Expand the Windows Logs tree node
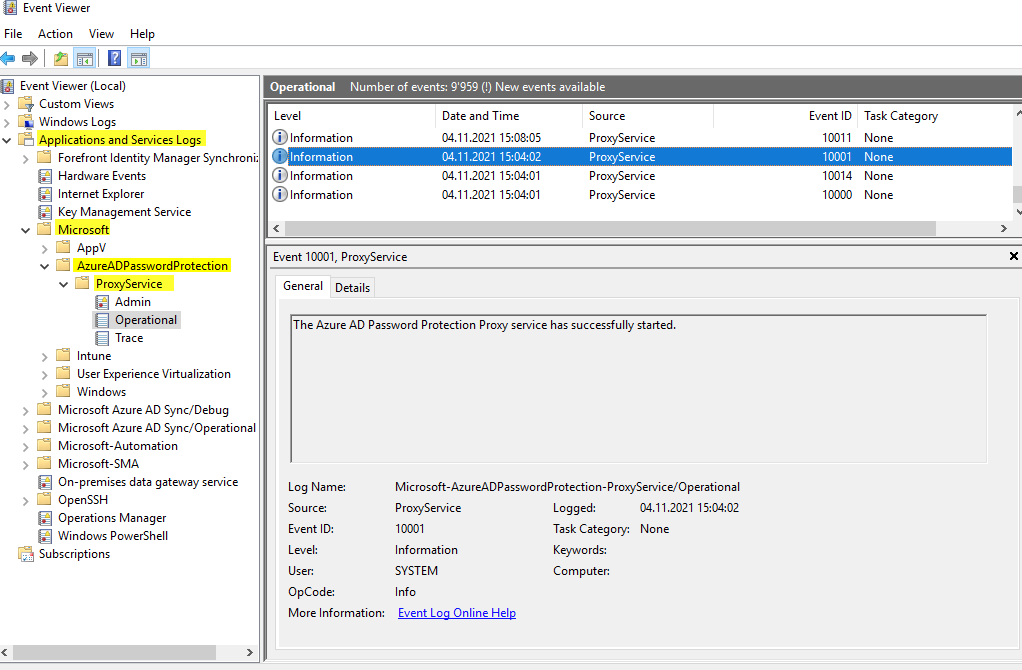The image size is (1022, 670). click(7, 123)
